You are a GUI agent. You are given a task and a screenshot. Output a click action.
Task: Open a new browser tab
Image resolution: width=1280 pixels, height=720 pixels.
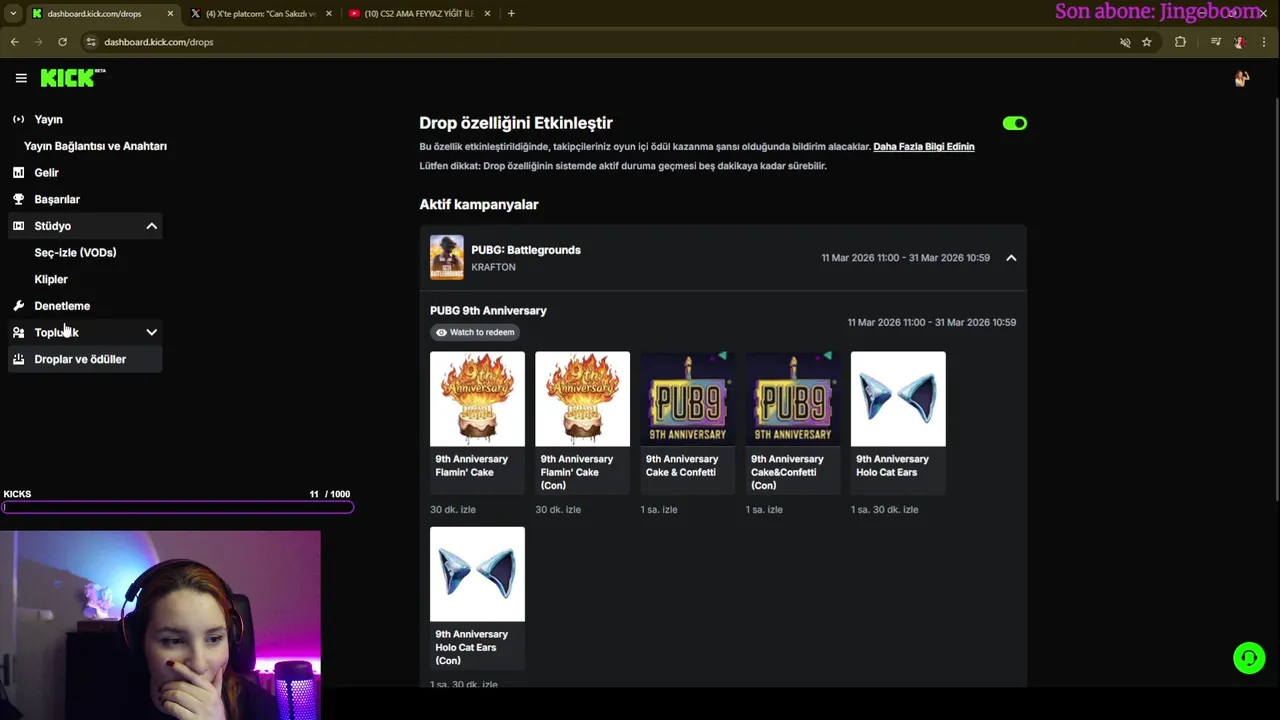pyautogui.click(x=511, y=14)
